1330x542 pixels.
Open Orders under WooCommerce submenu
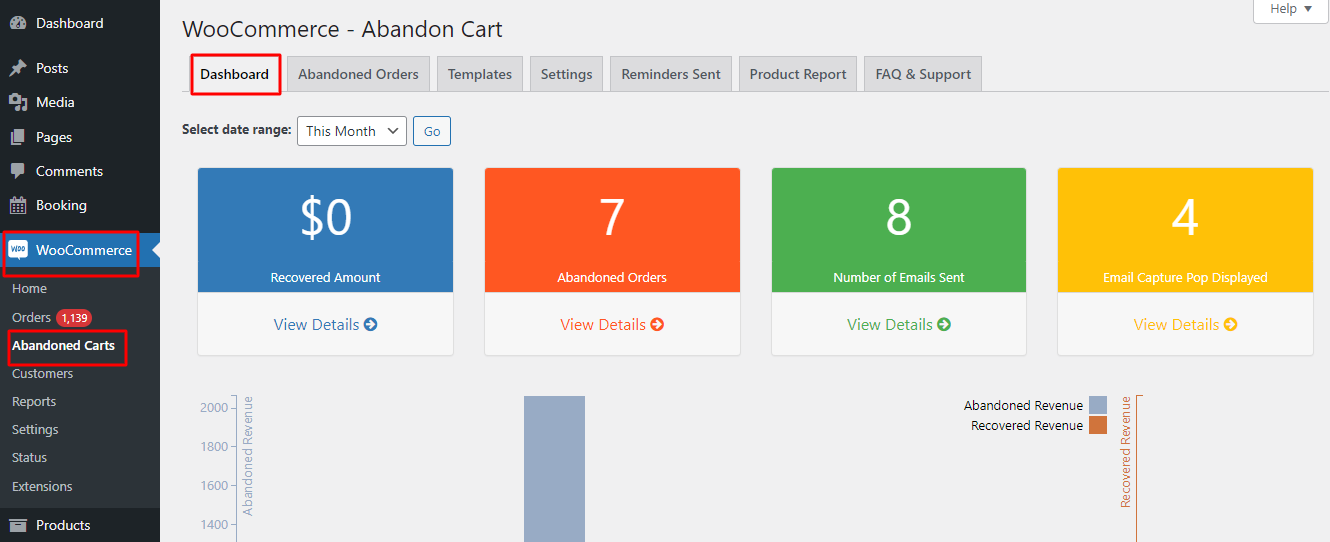[31, 317]
